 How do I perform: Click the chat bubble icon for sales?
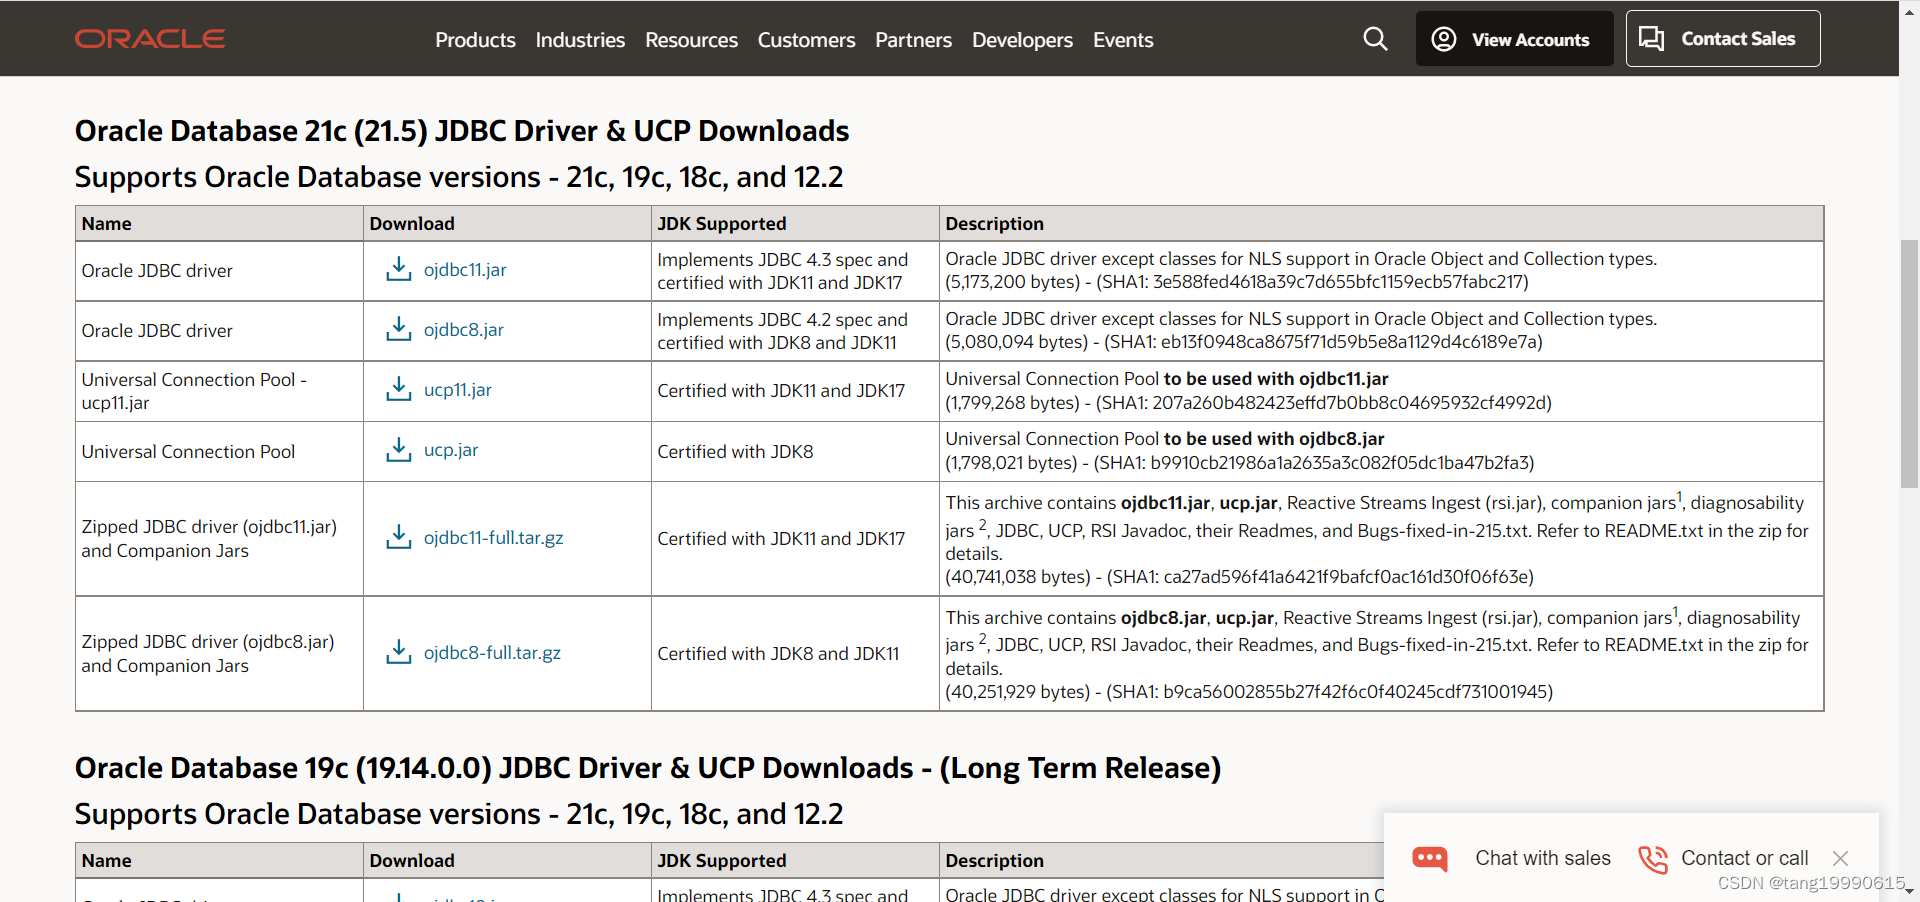pyautogui.click(x=1430, y=858)
